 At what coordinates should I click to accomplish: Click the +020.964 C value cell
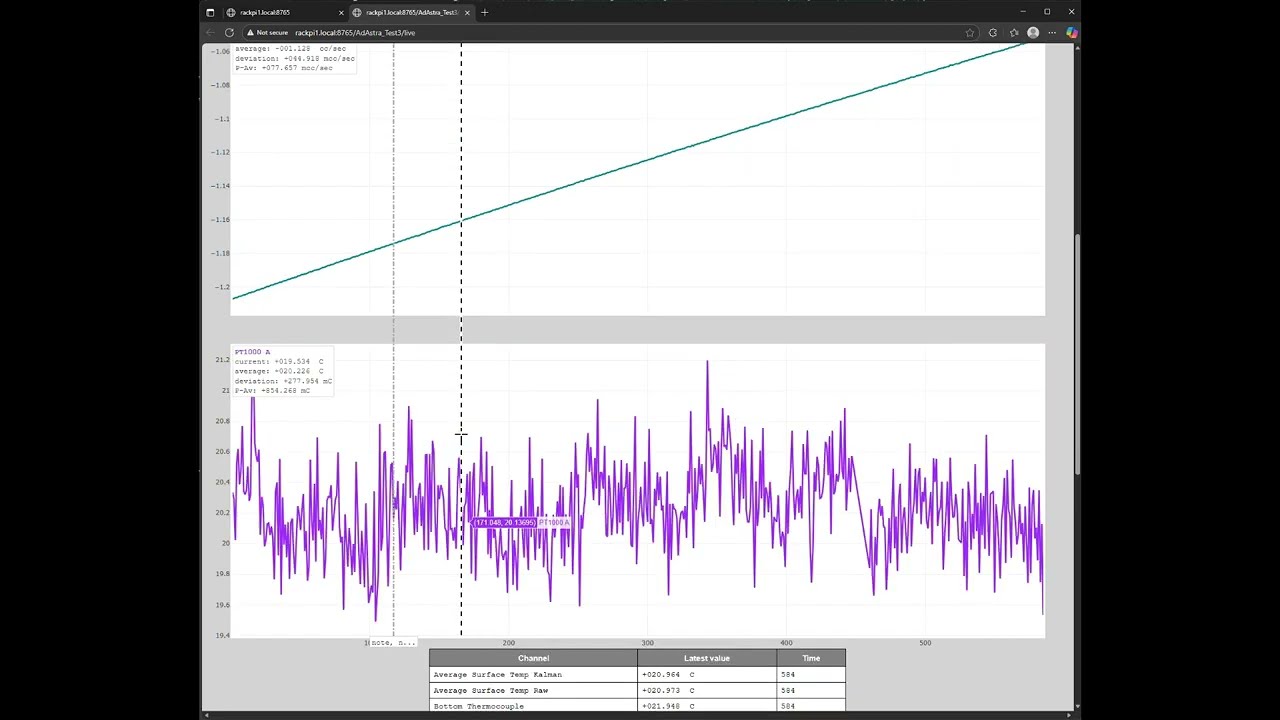(x=707, y=675)
